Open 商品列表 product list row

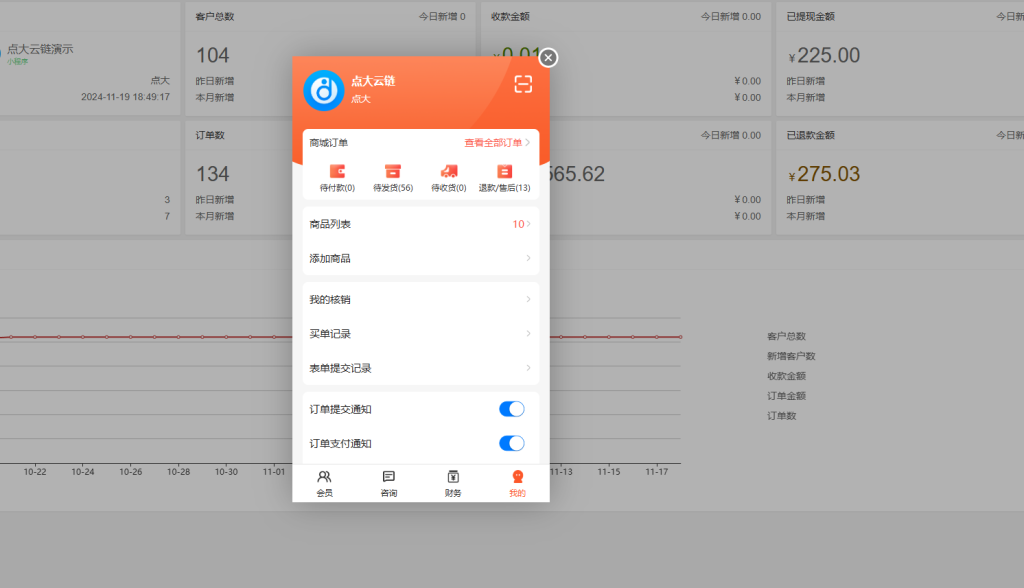point(421,224)
